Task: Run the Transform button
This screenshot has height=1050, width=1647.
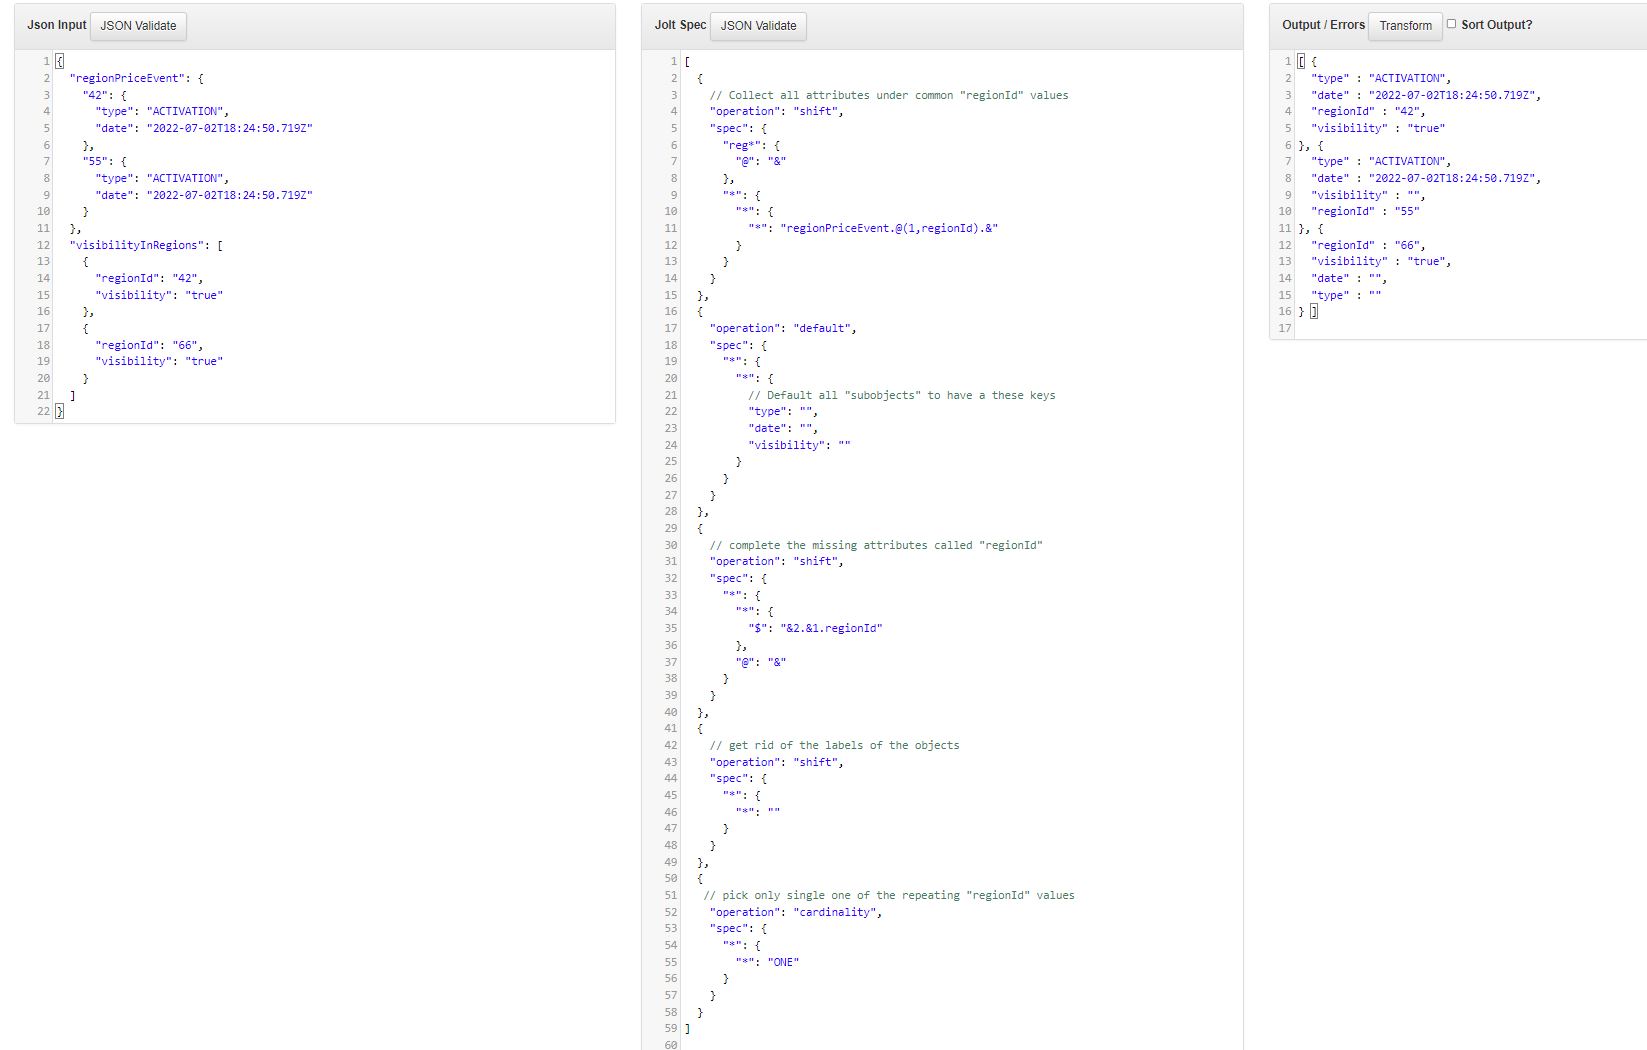Action: point(1405,26)
